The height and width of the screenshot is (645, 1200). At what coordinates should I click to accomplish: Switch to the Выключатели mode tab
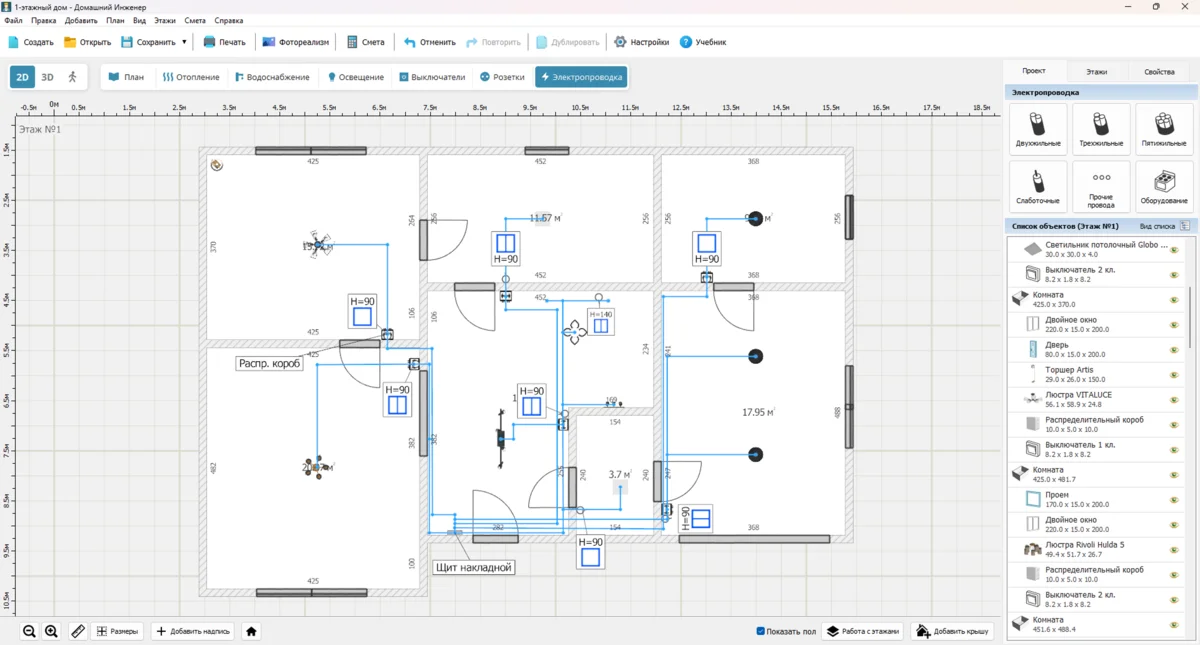[x=432, y=77]
